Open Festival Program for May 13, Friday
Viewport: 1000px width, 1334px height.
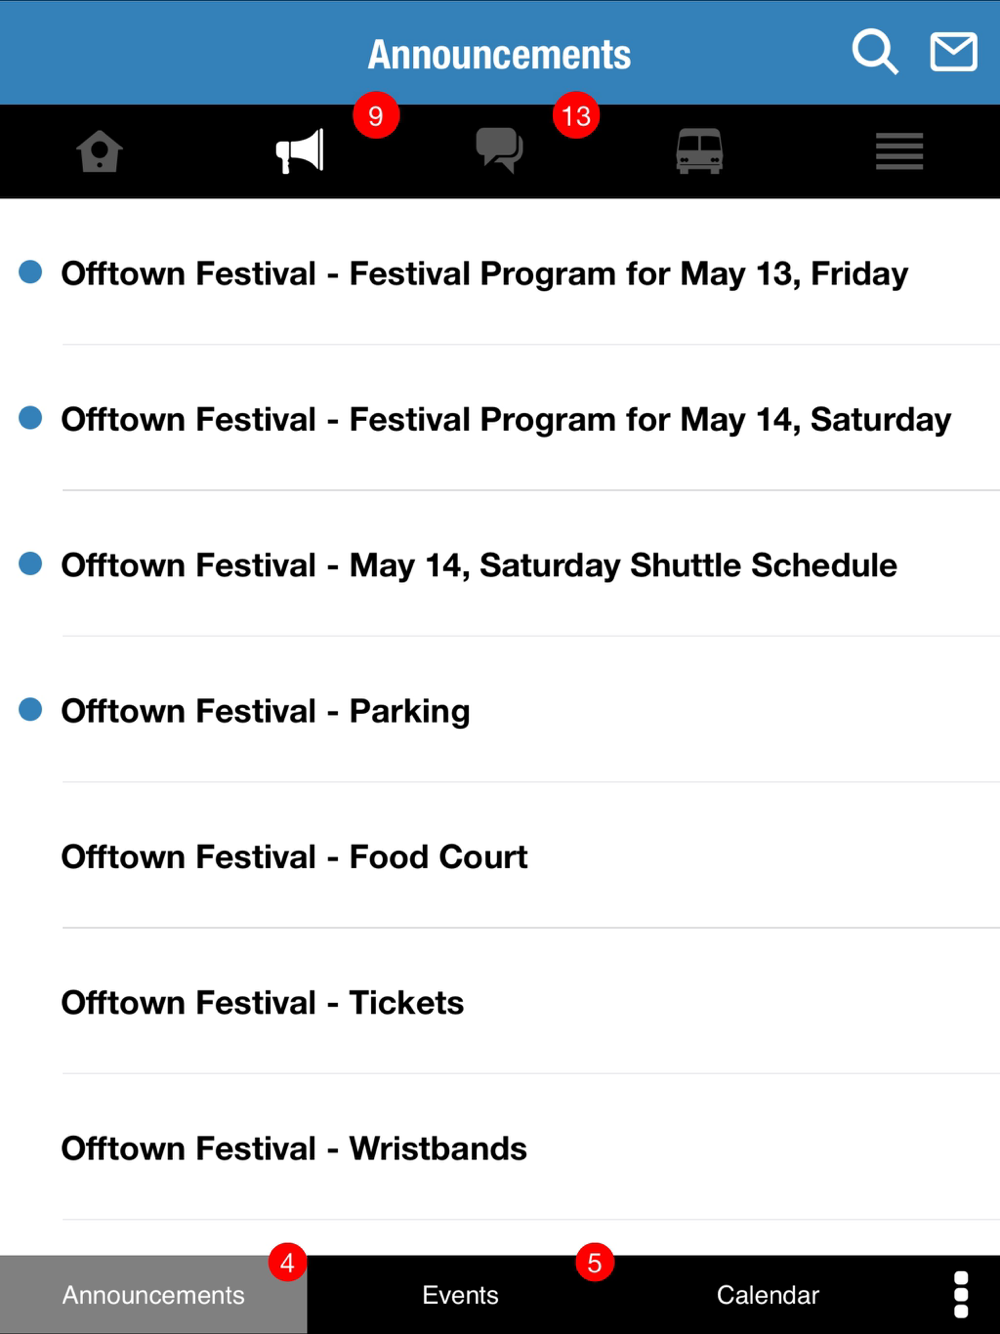point(484,273)
